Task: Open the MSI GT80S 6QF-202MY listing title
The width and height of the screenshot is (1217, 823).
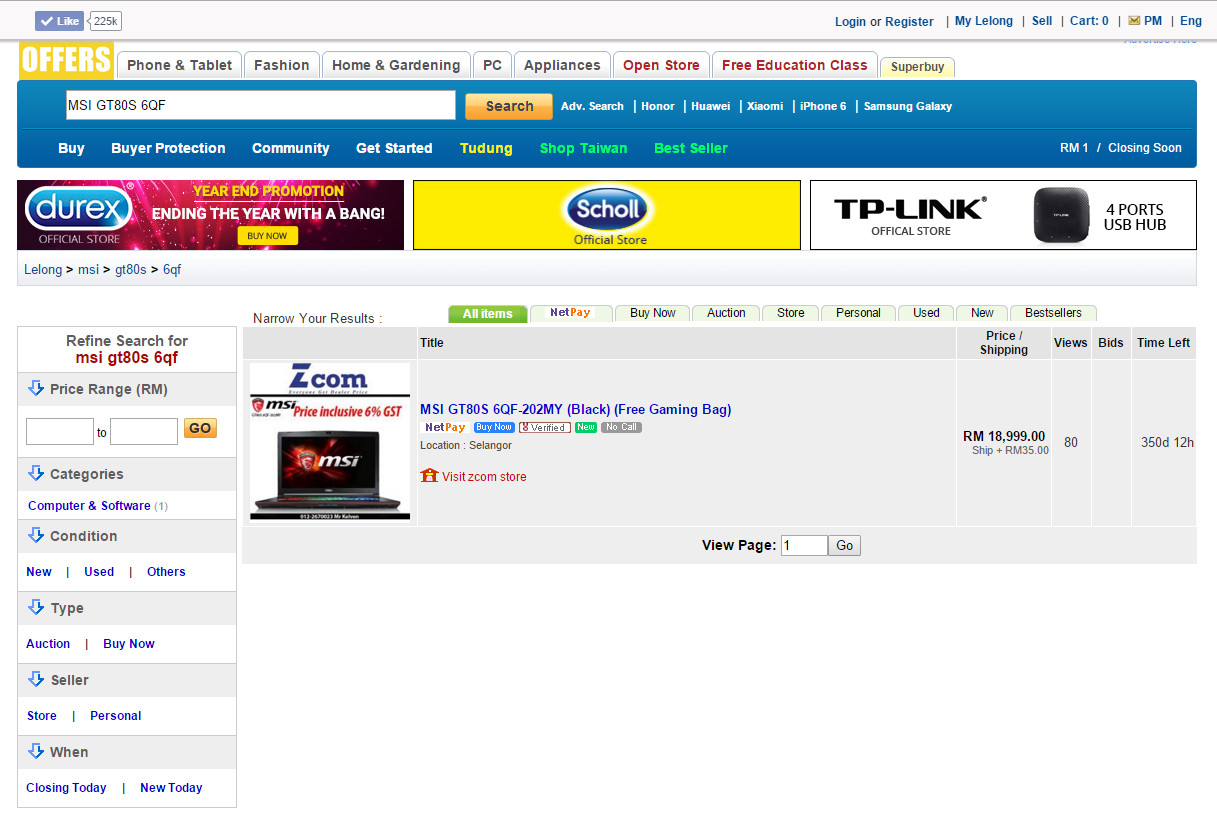Action: (x=575, y=409)
